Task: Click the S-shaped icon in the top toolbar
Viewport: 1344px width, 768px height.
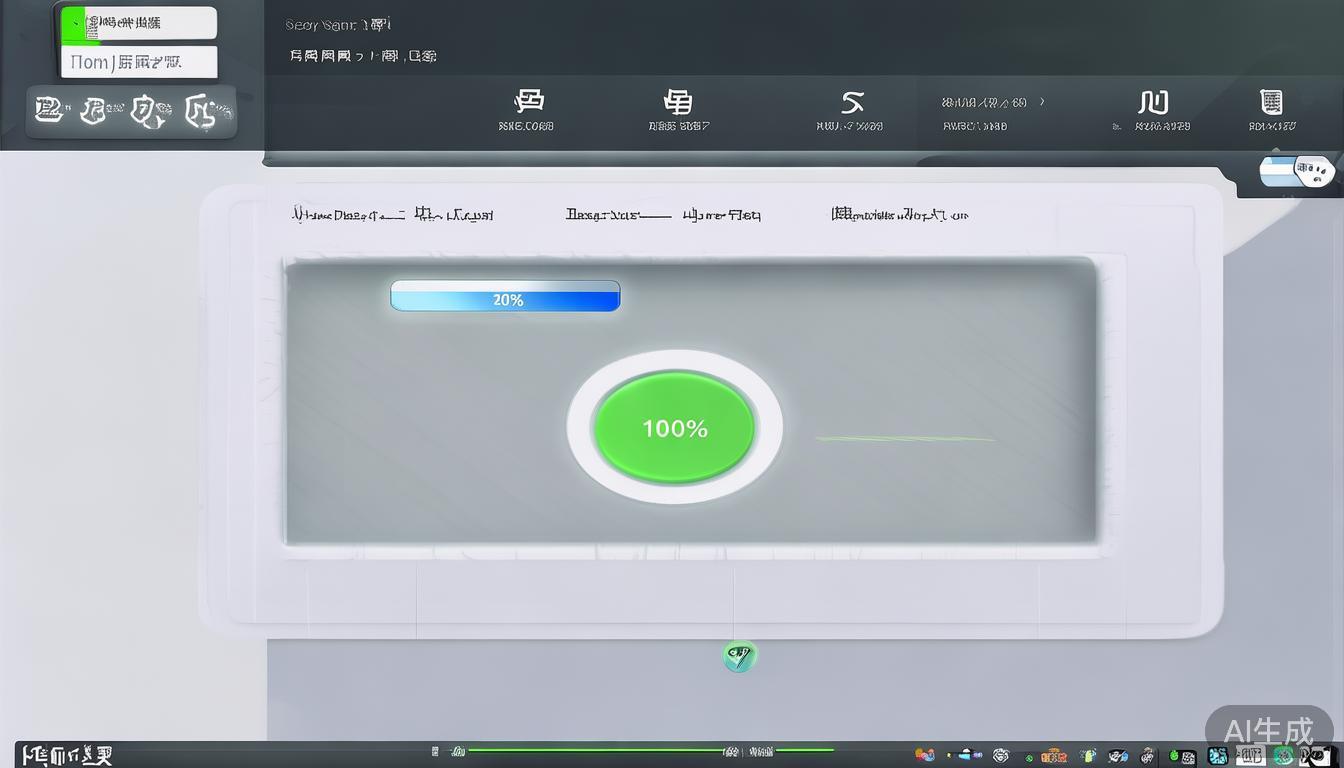Action: (852, 101)
